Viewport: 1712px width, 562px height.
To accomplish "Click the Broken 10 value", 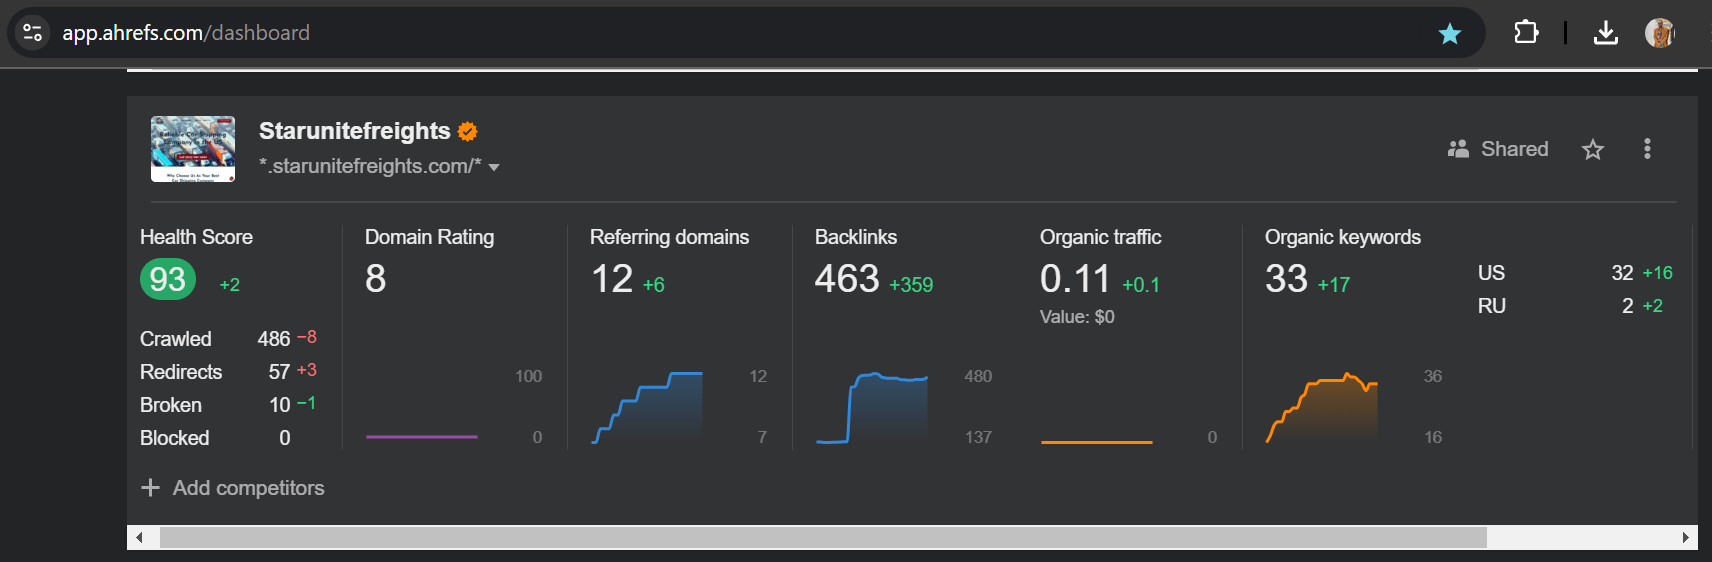I will click(280, 405).
